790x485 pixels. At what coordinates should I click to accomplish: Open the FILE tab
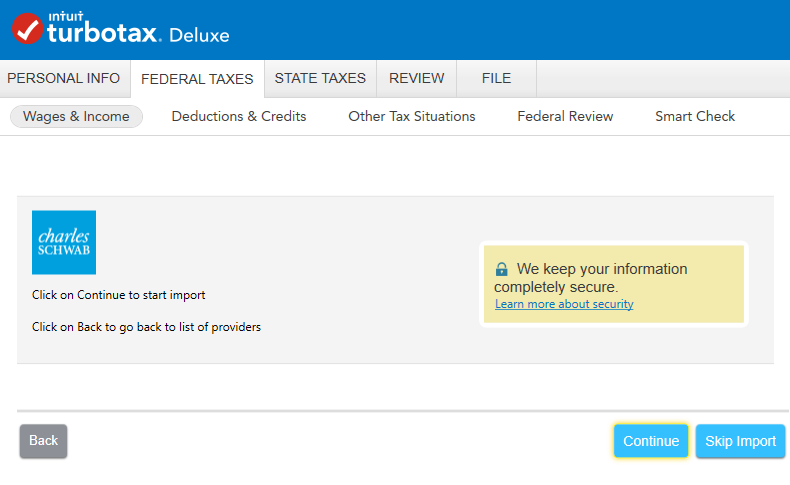496,79
